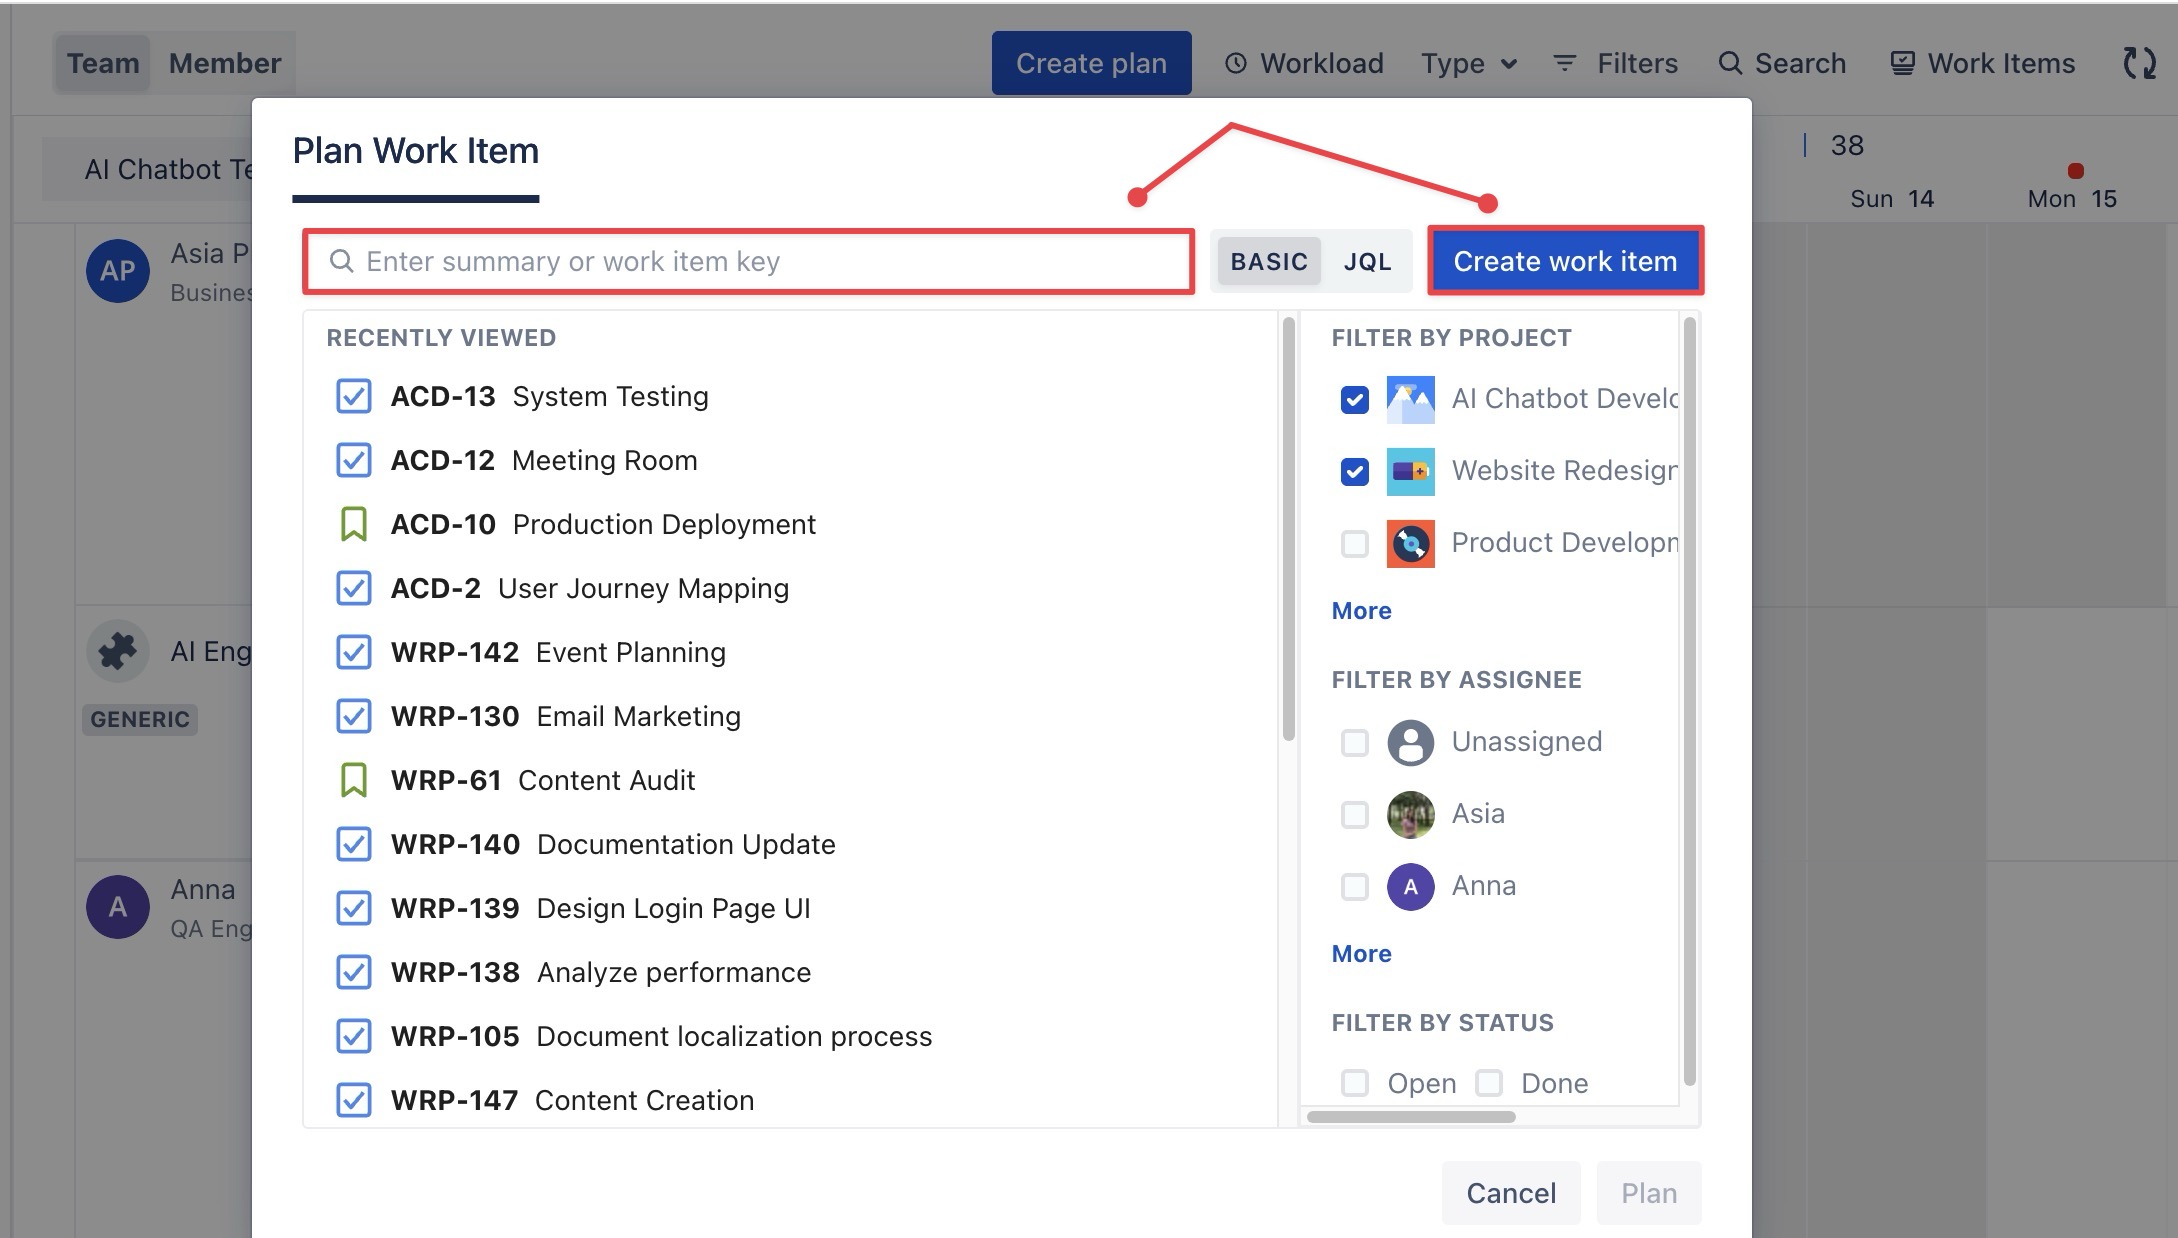Uncheck the Website Redesign project filter
The height and width of the screenshot is (1238, 2178).
pos(1354,471)
